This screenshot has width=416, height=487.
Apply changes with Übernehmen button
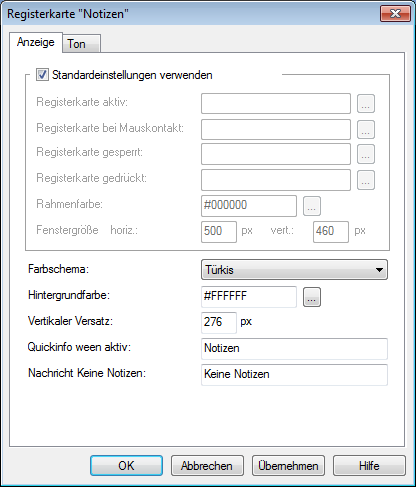click(x=288, y=465)
